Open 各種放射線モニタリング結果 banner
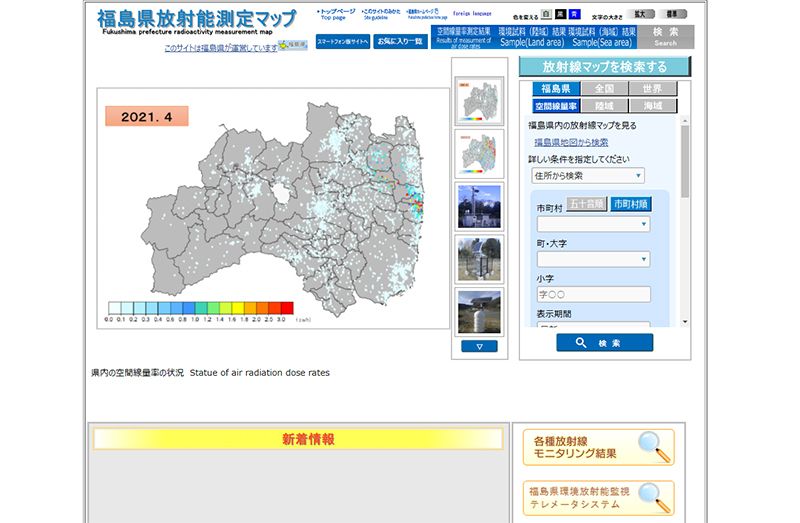Screen dimensions: 800x523 tap(598, 447)
